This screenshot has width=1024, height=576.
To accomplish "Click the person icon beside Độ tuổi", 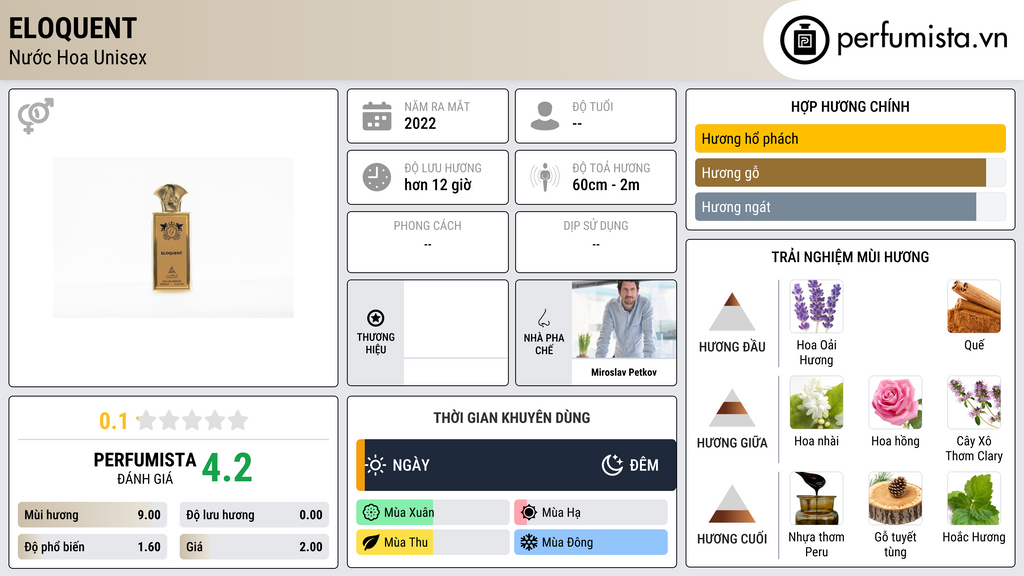I will coord(545,116).
